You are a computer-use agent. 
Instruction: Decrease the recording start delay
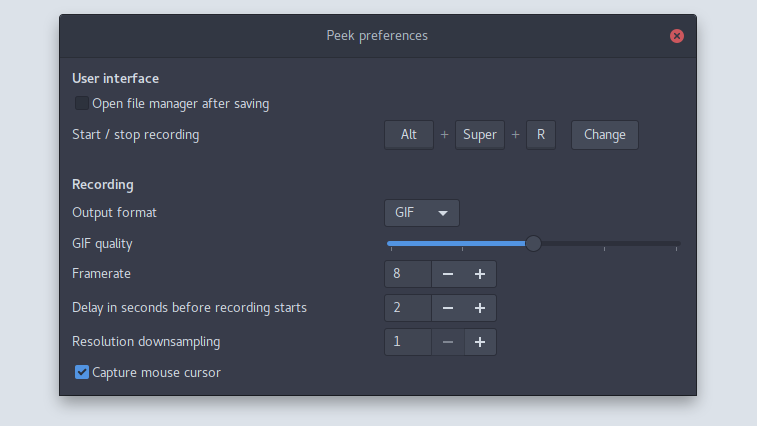coord(448,308)
